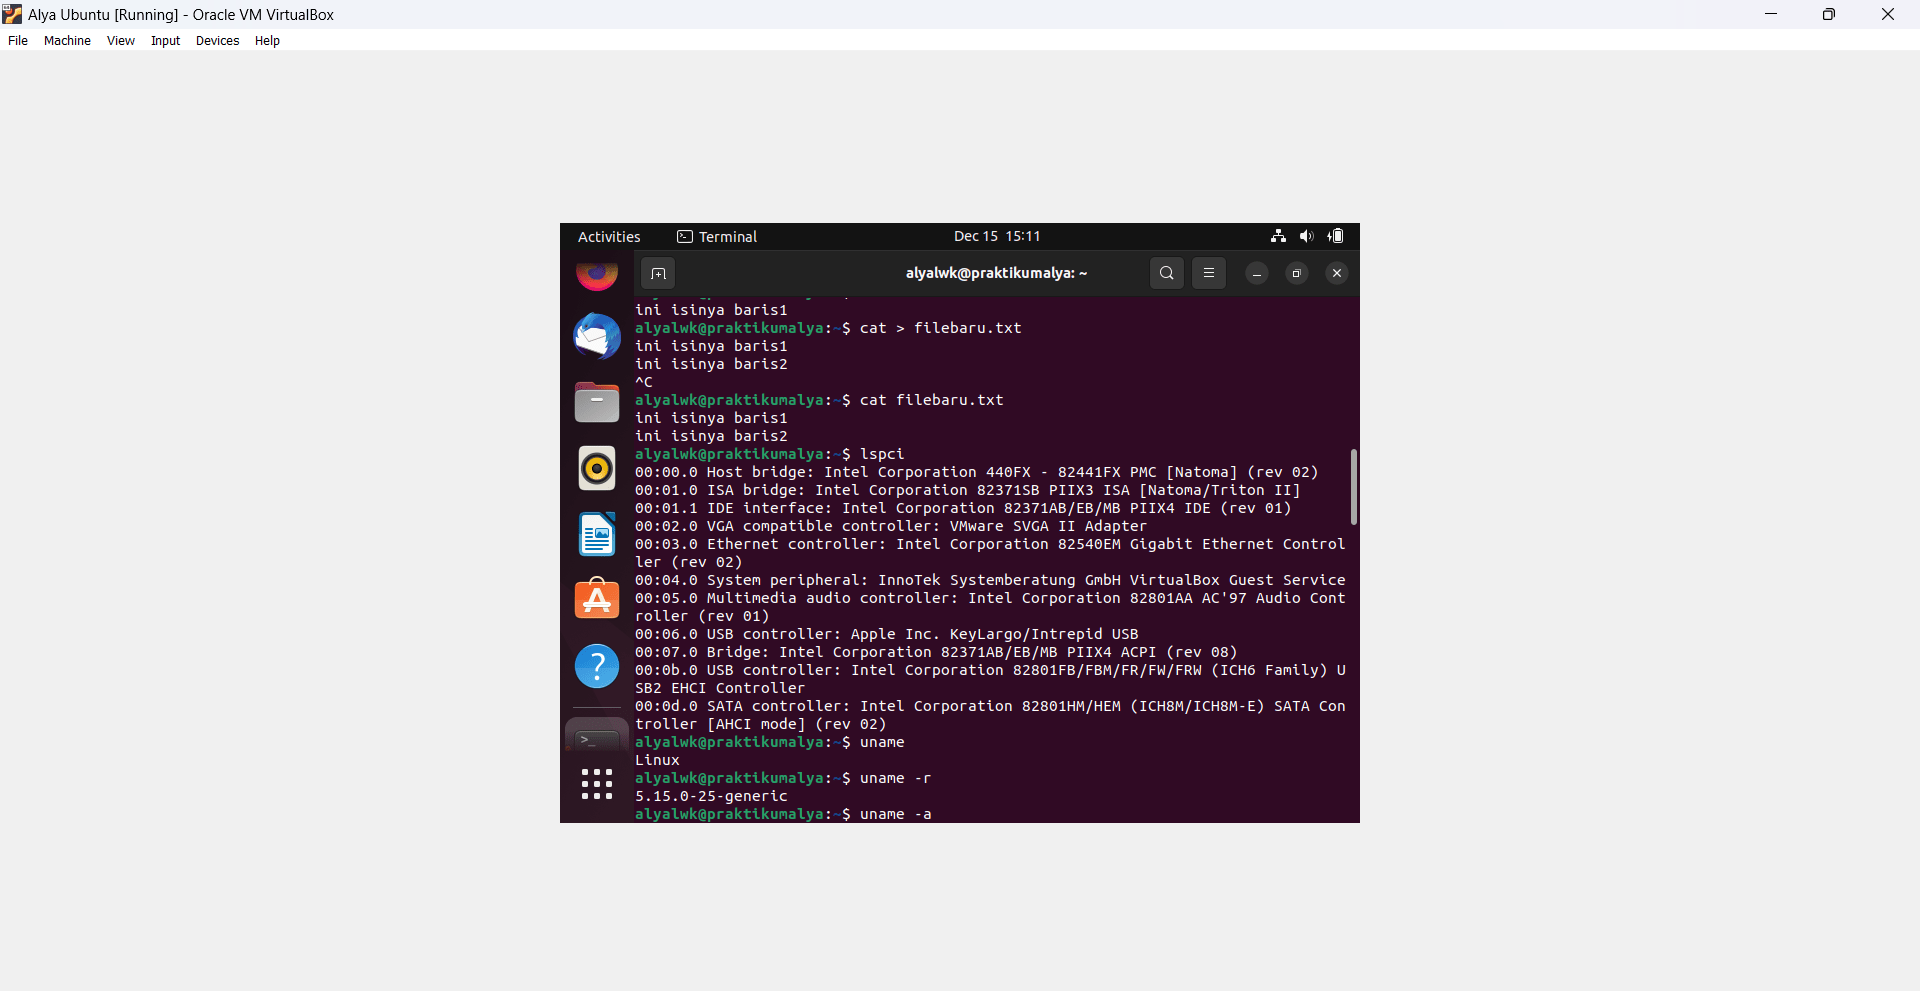Open the terminal hamburger menu

tap(1209, 273)
